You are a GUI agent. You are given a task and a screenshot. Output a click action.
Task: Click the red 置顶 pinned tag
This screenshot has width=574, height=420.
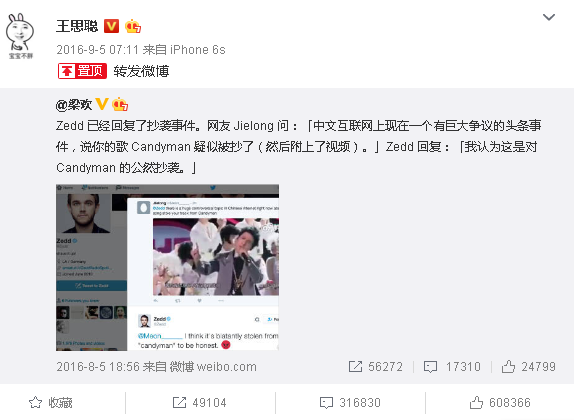pos(82,71)
